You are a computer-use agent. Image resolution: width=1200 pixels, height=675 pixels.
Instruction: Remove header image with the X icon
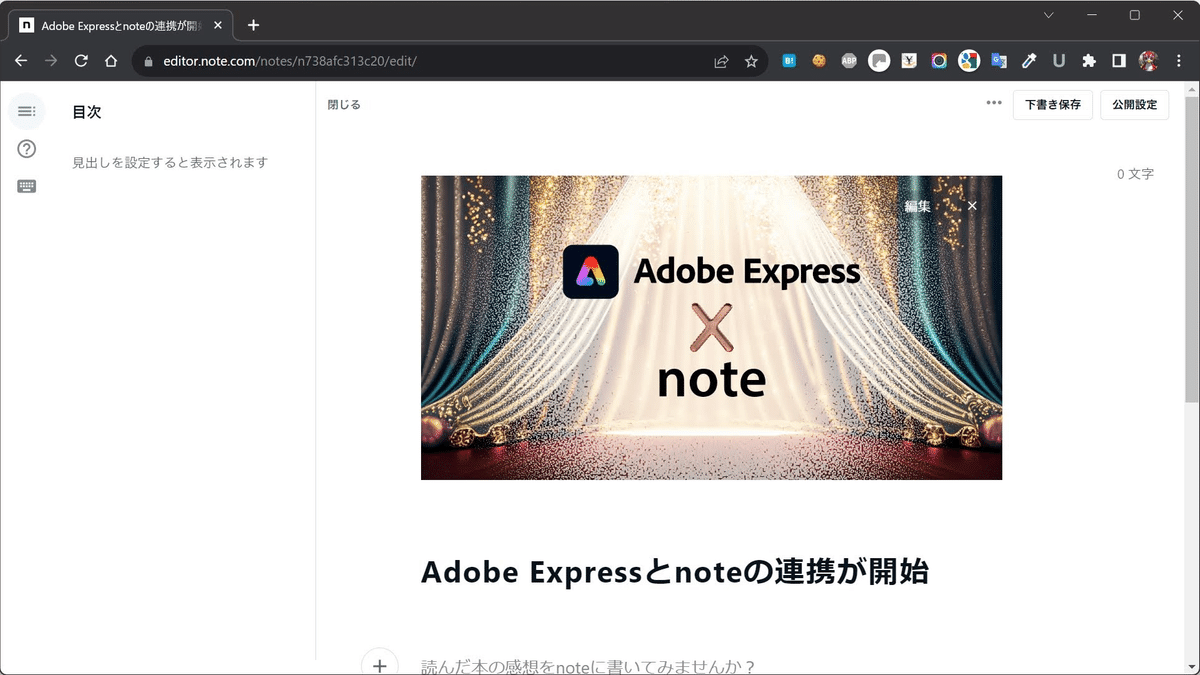pos(972,205)
